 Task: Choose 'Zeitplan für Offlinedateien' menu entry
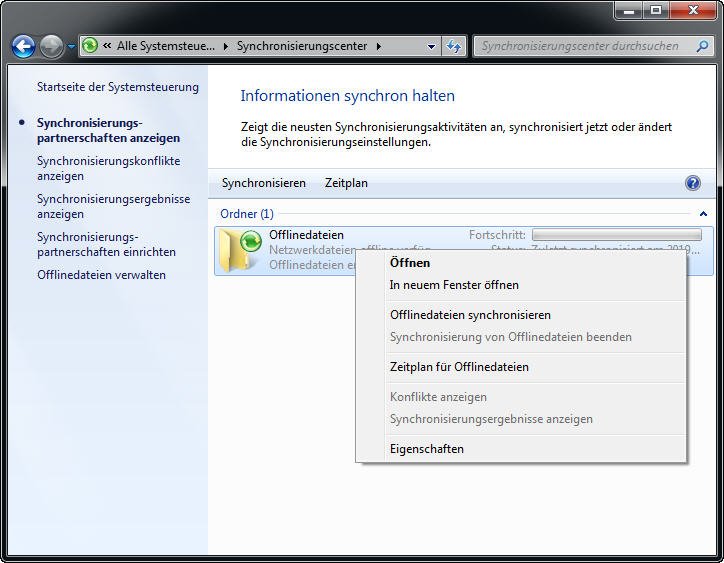coord(520,367)
